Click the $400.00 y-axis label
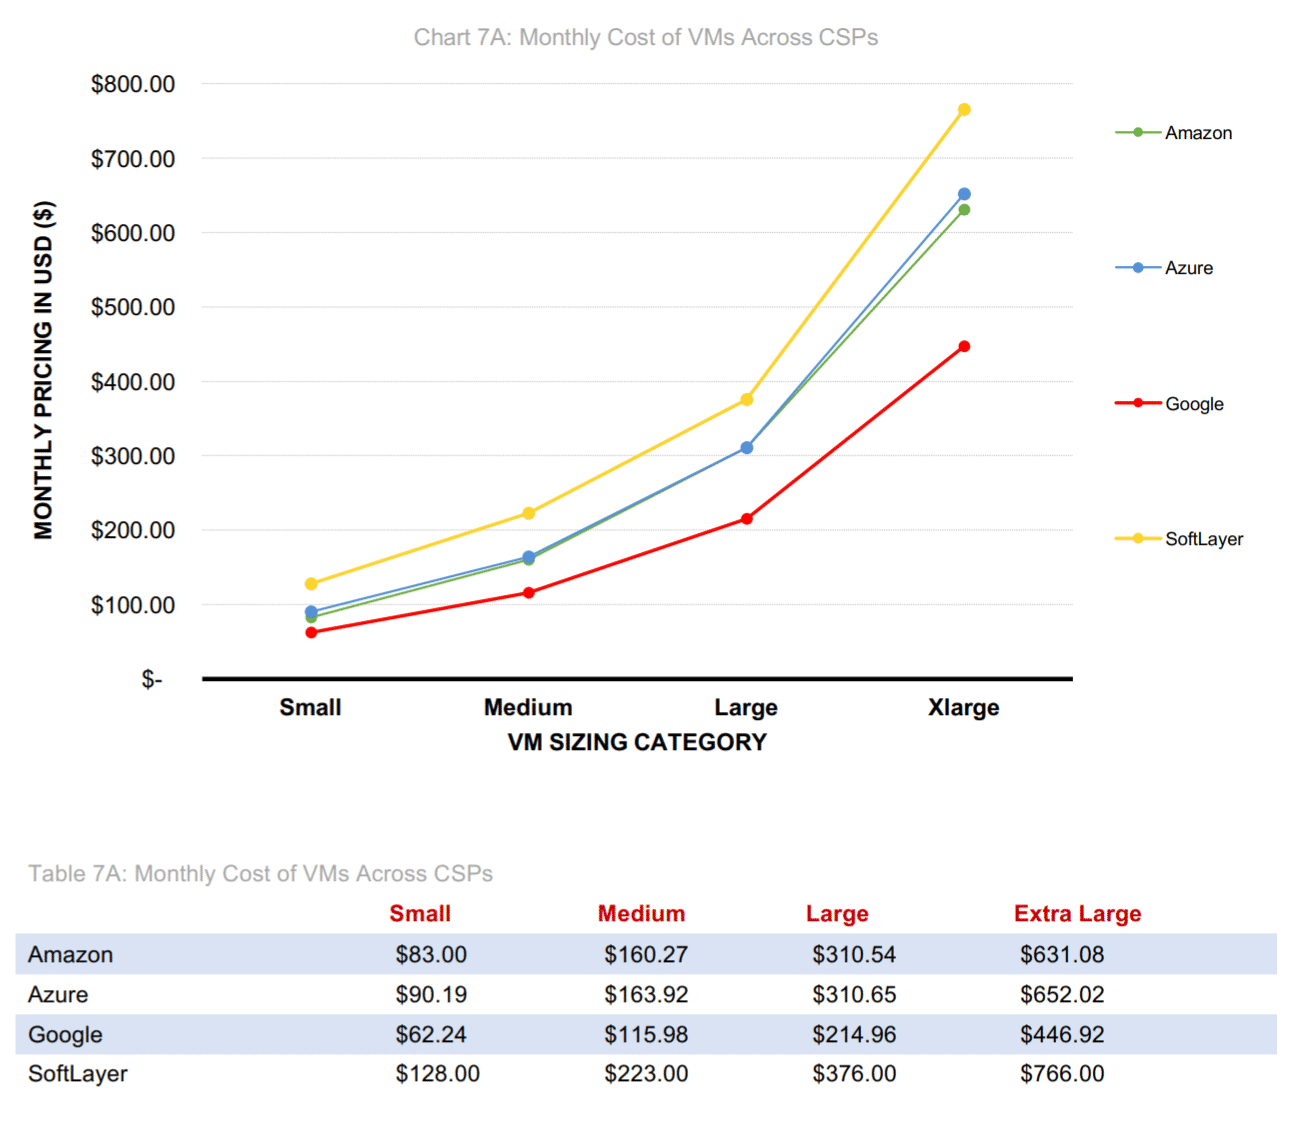This screenshot has height=1139, width=1297. pyautogui.click(x=133, y=382)
